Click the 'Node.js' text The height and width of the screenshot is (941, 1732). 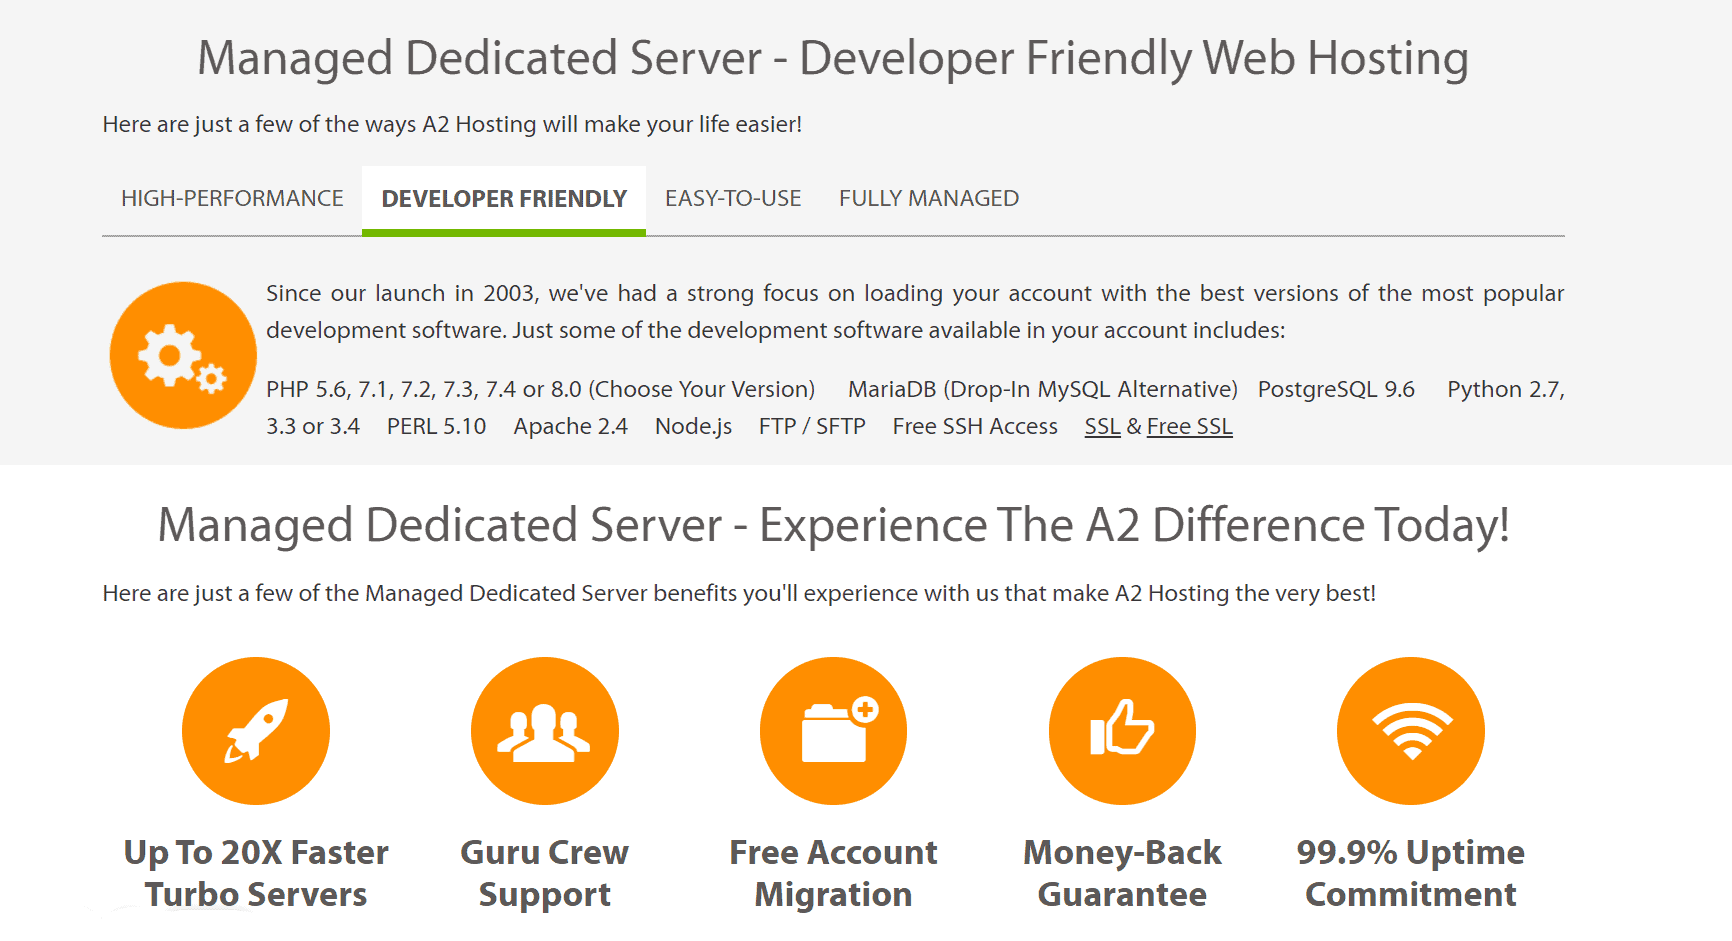(x=693, y=427)
